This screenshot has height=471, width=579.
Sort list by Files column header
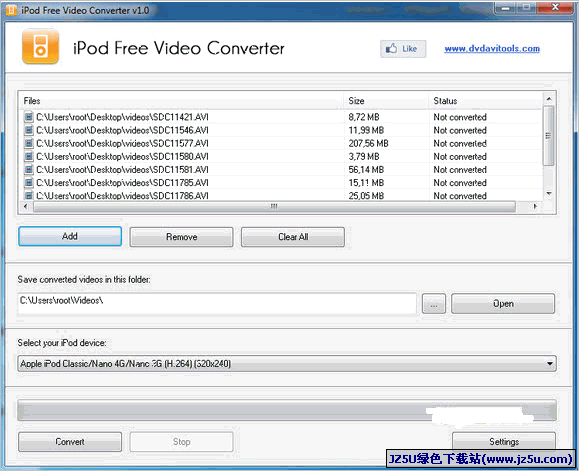coord(181,101)
